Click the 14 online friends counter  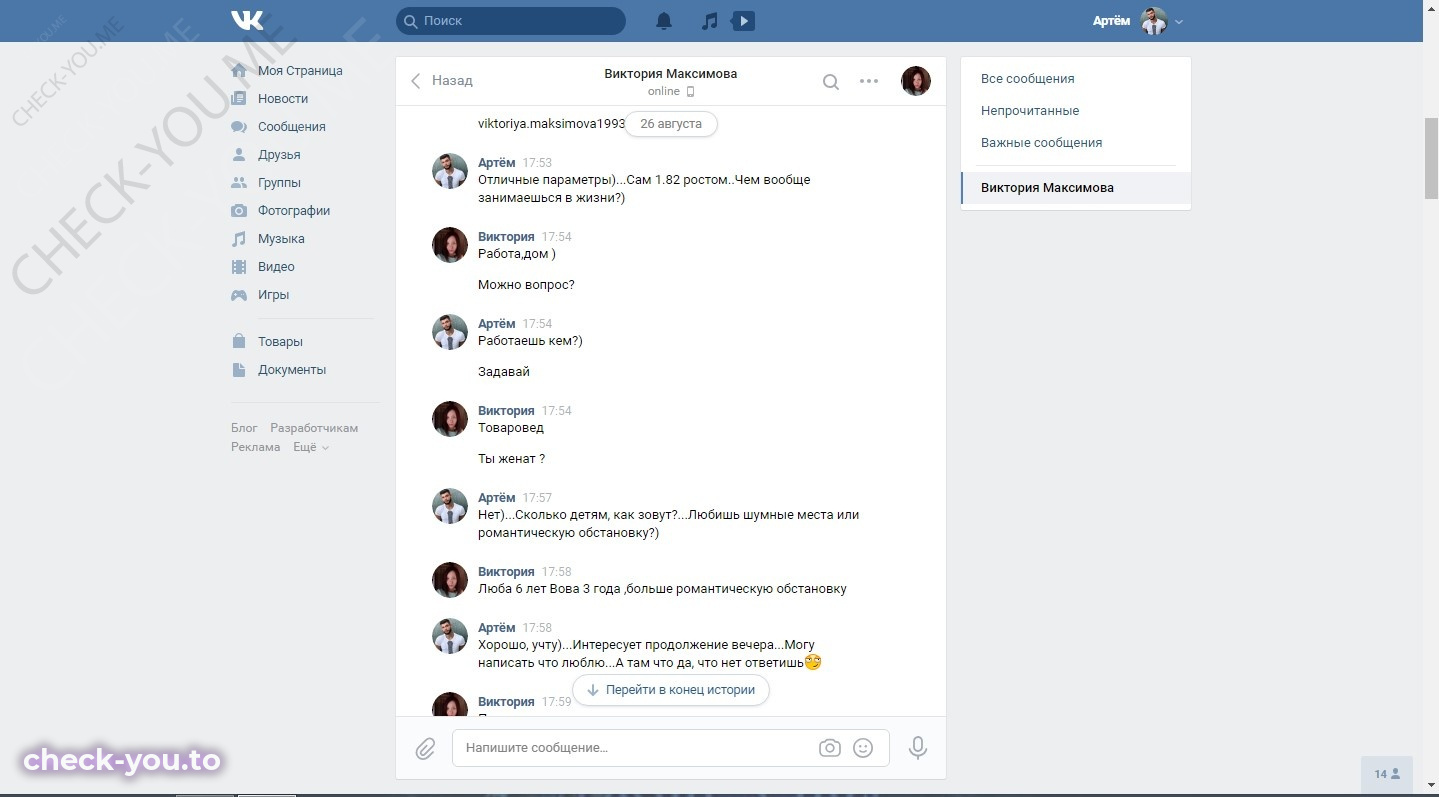(1387, 774)
